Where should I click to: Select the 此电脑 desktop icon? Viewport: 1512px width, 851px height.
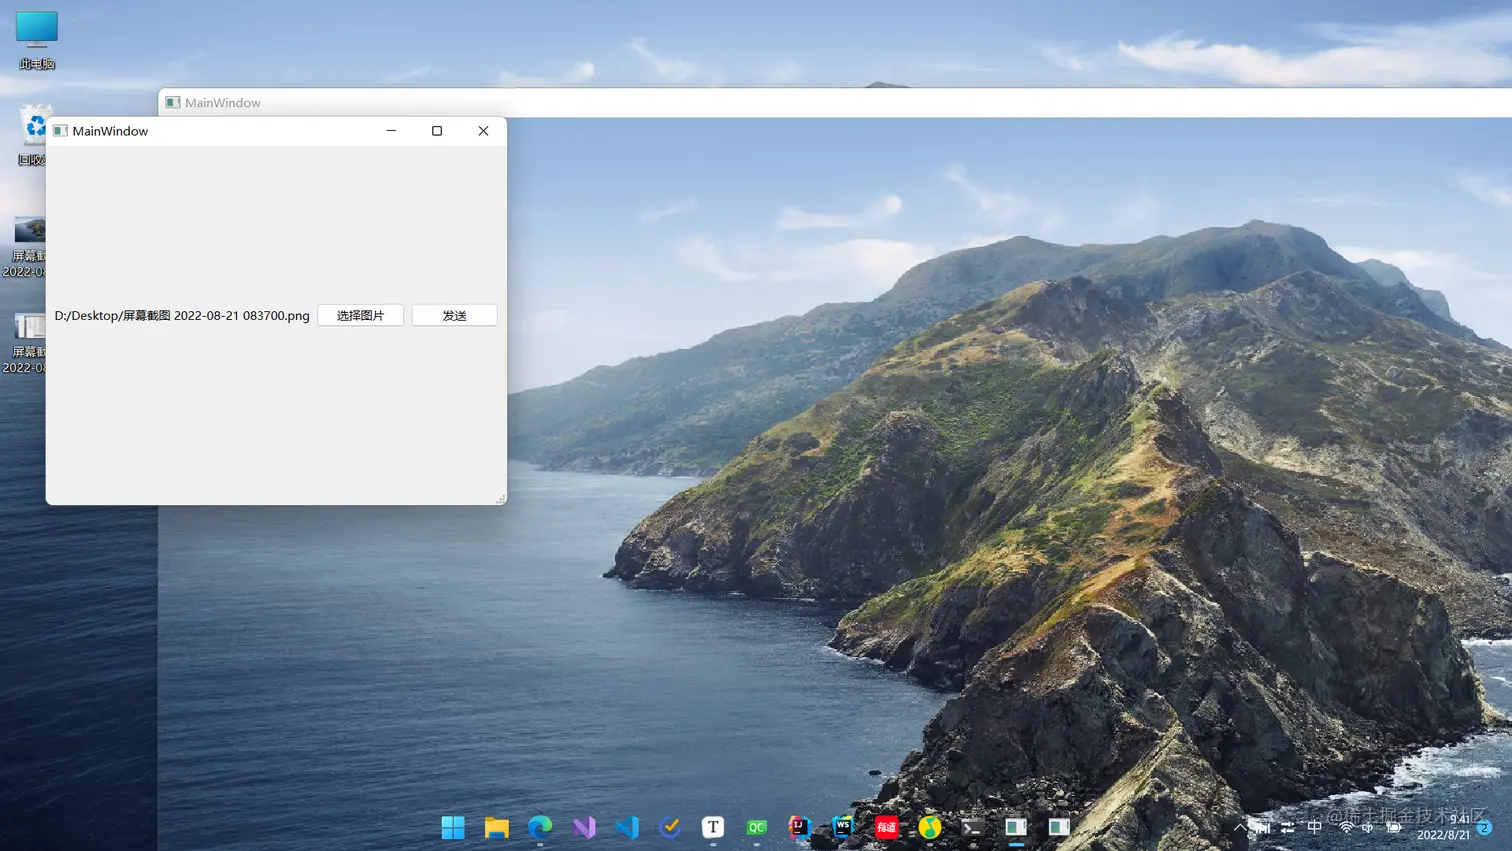pyautogui.click(x=37, y=40)
